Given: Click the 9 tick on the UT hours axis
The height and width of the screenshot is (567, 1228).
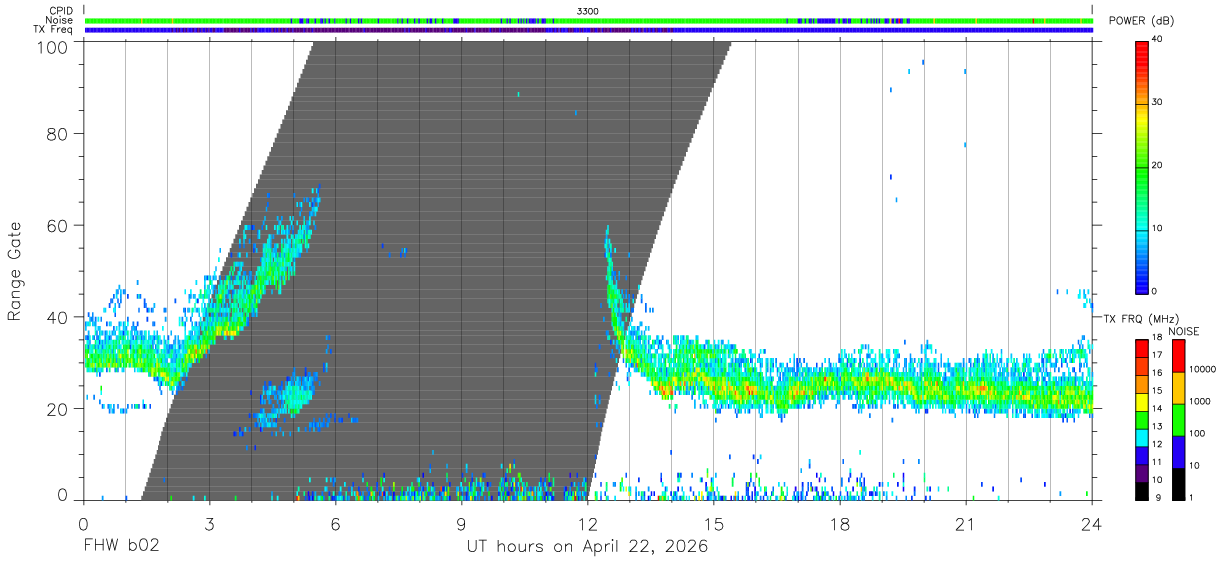Looking at the screenshot, I should (x=461, y=524).
